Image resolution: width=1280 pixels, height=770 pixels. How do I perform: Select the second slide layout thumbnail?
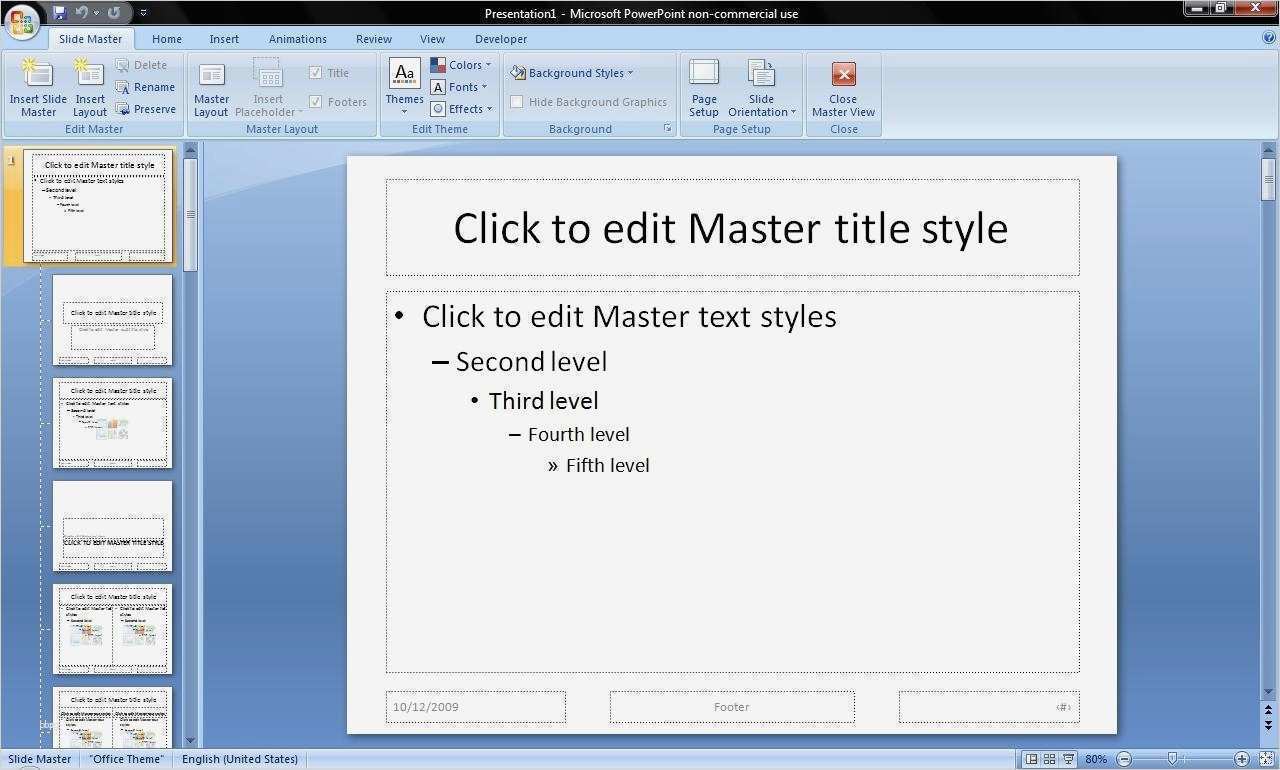(x=112, y=320)
